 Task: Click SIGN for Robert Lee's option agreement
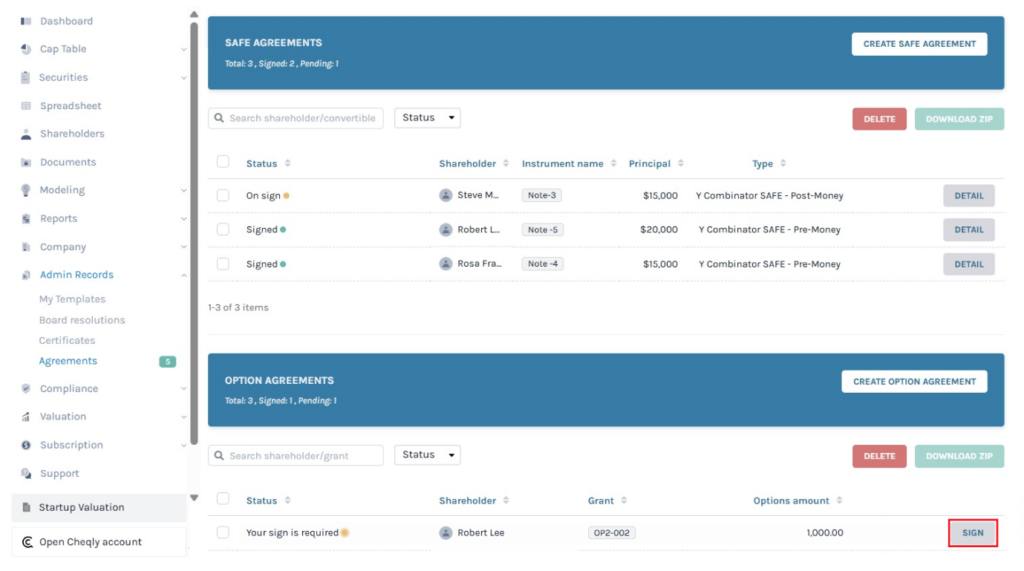(x=972, y=533)
